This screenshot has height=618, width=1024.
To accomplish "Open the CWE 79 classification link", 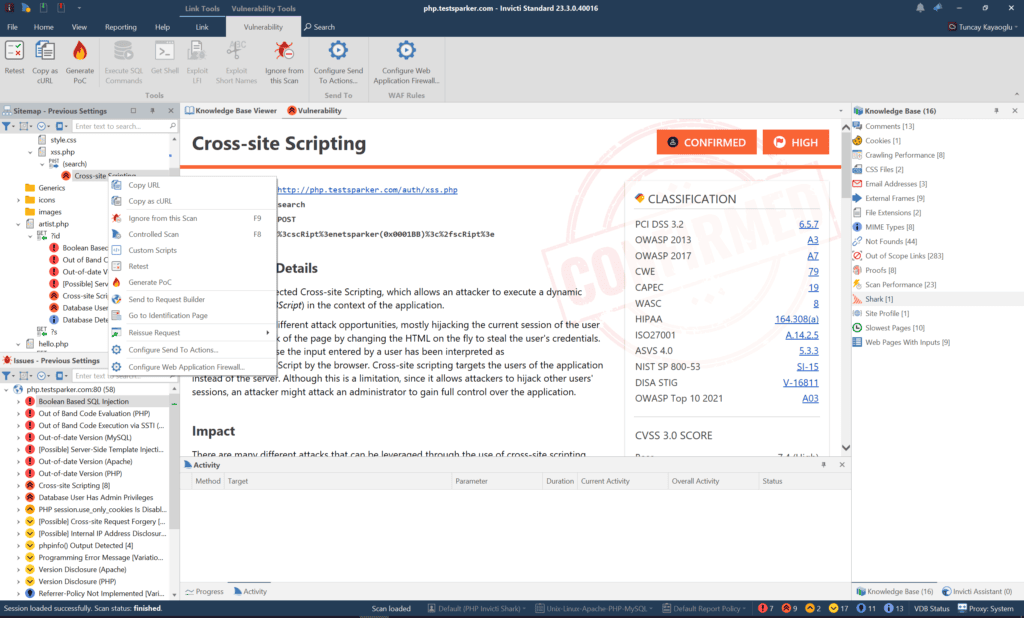I will [813, 272].
